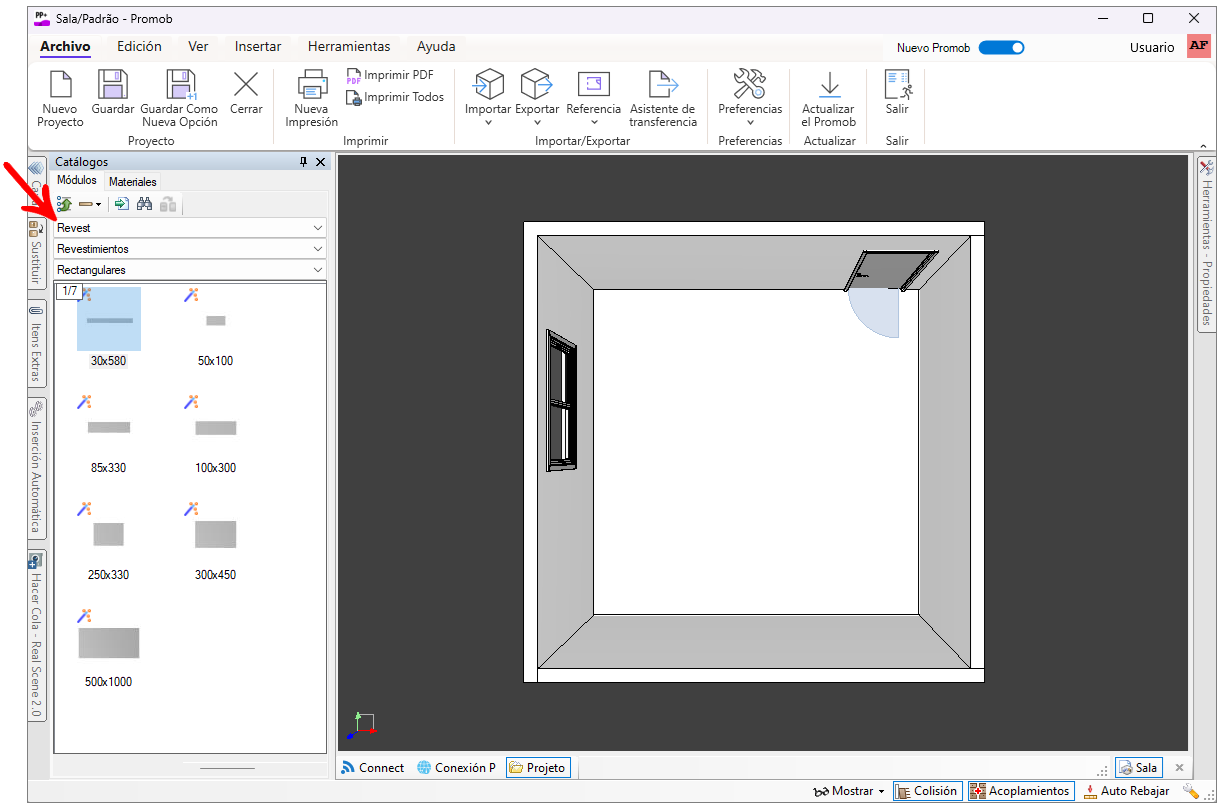Open Nueva Impresión from the ribbon
This screenshot has height=808, width=1221.
(311, 99)
